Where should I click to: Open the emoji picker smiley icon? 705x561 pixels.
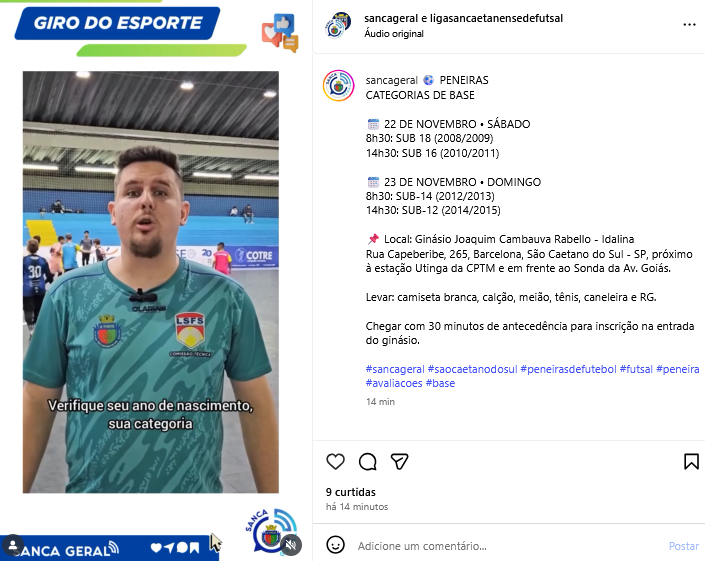pos(335,545)
